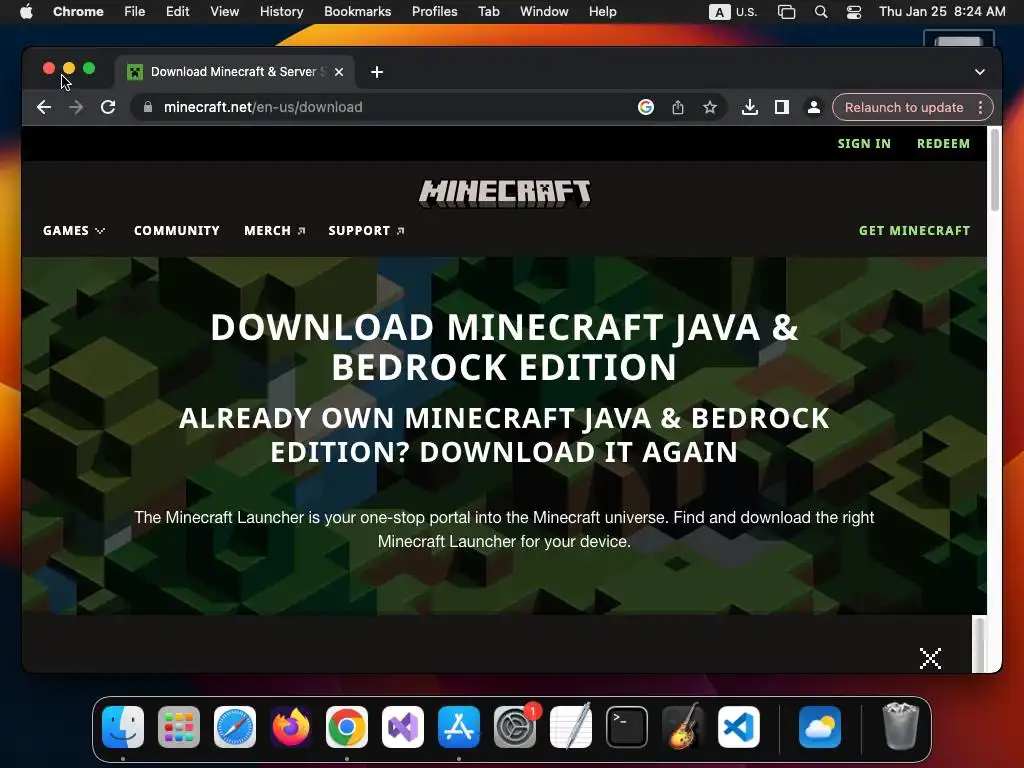Open App Store from the dock
This screenshot has width=1024, height=768.
click(x=459, y=727)
